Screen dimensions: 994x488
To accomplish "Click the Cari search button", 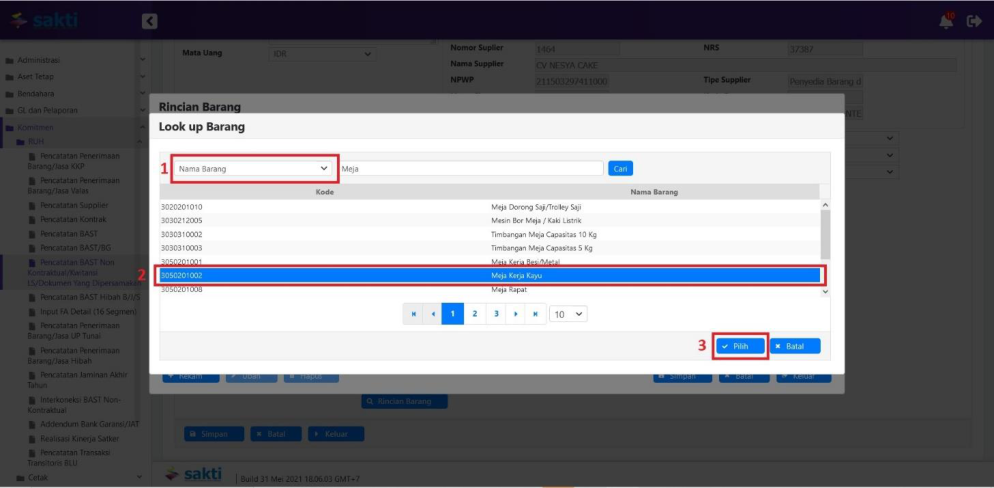I will [620, 169].
